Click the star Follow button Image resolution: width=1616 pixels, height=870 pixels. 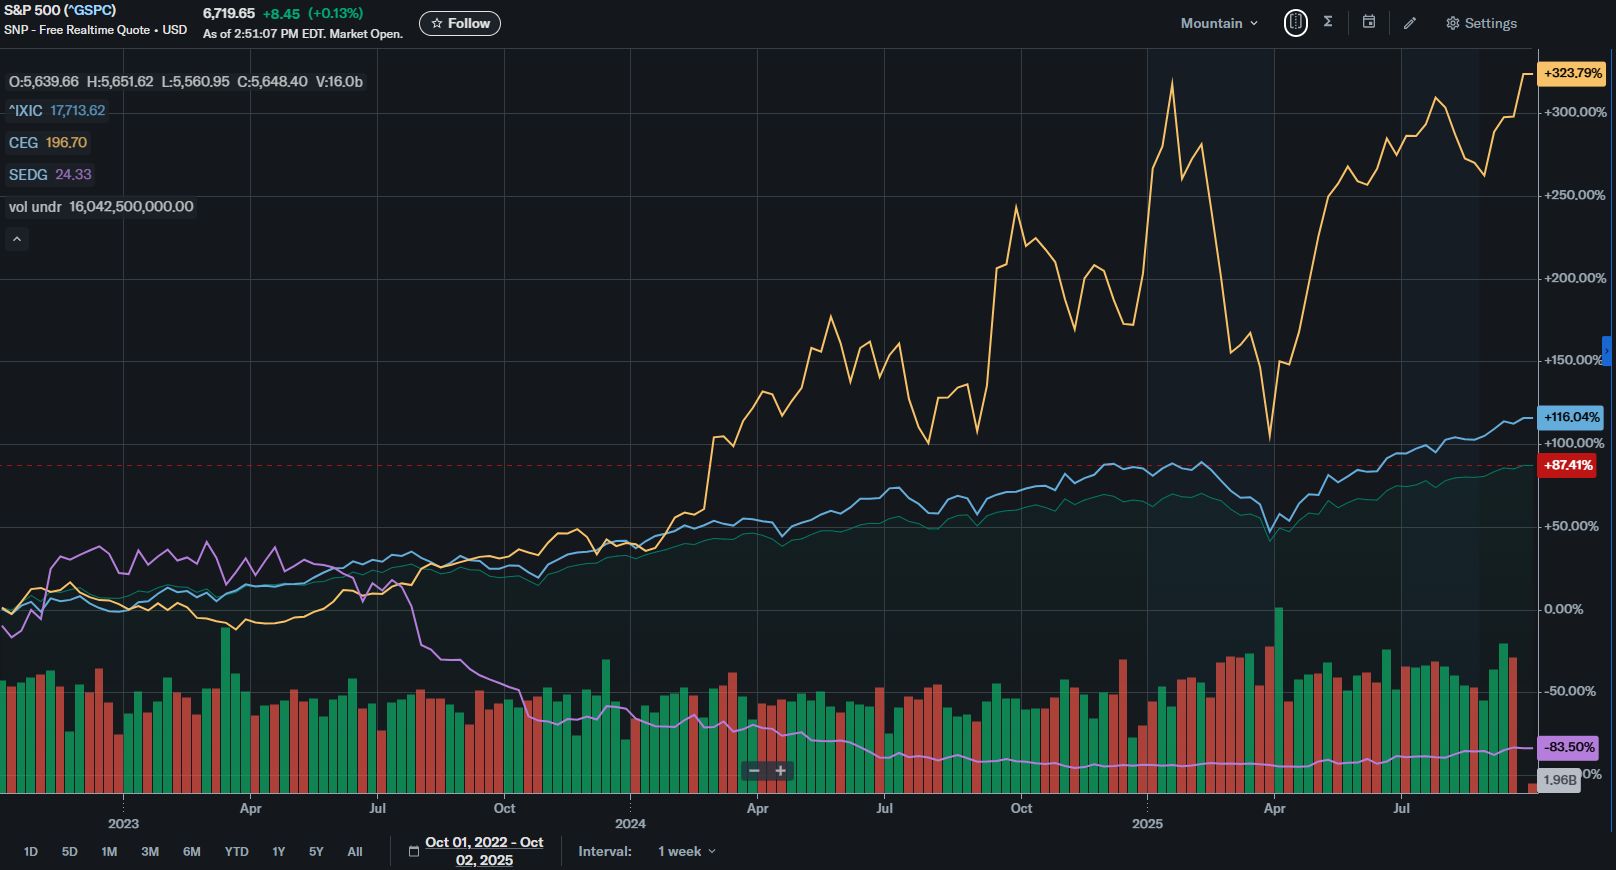click(460, 23)
